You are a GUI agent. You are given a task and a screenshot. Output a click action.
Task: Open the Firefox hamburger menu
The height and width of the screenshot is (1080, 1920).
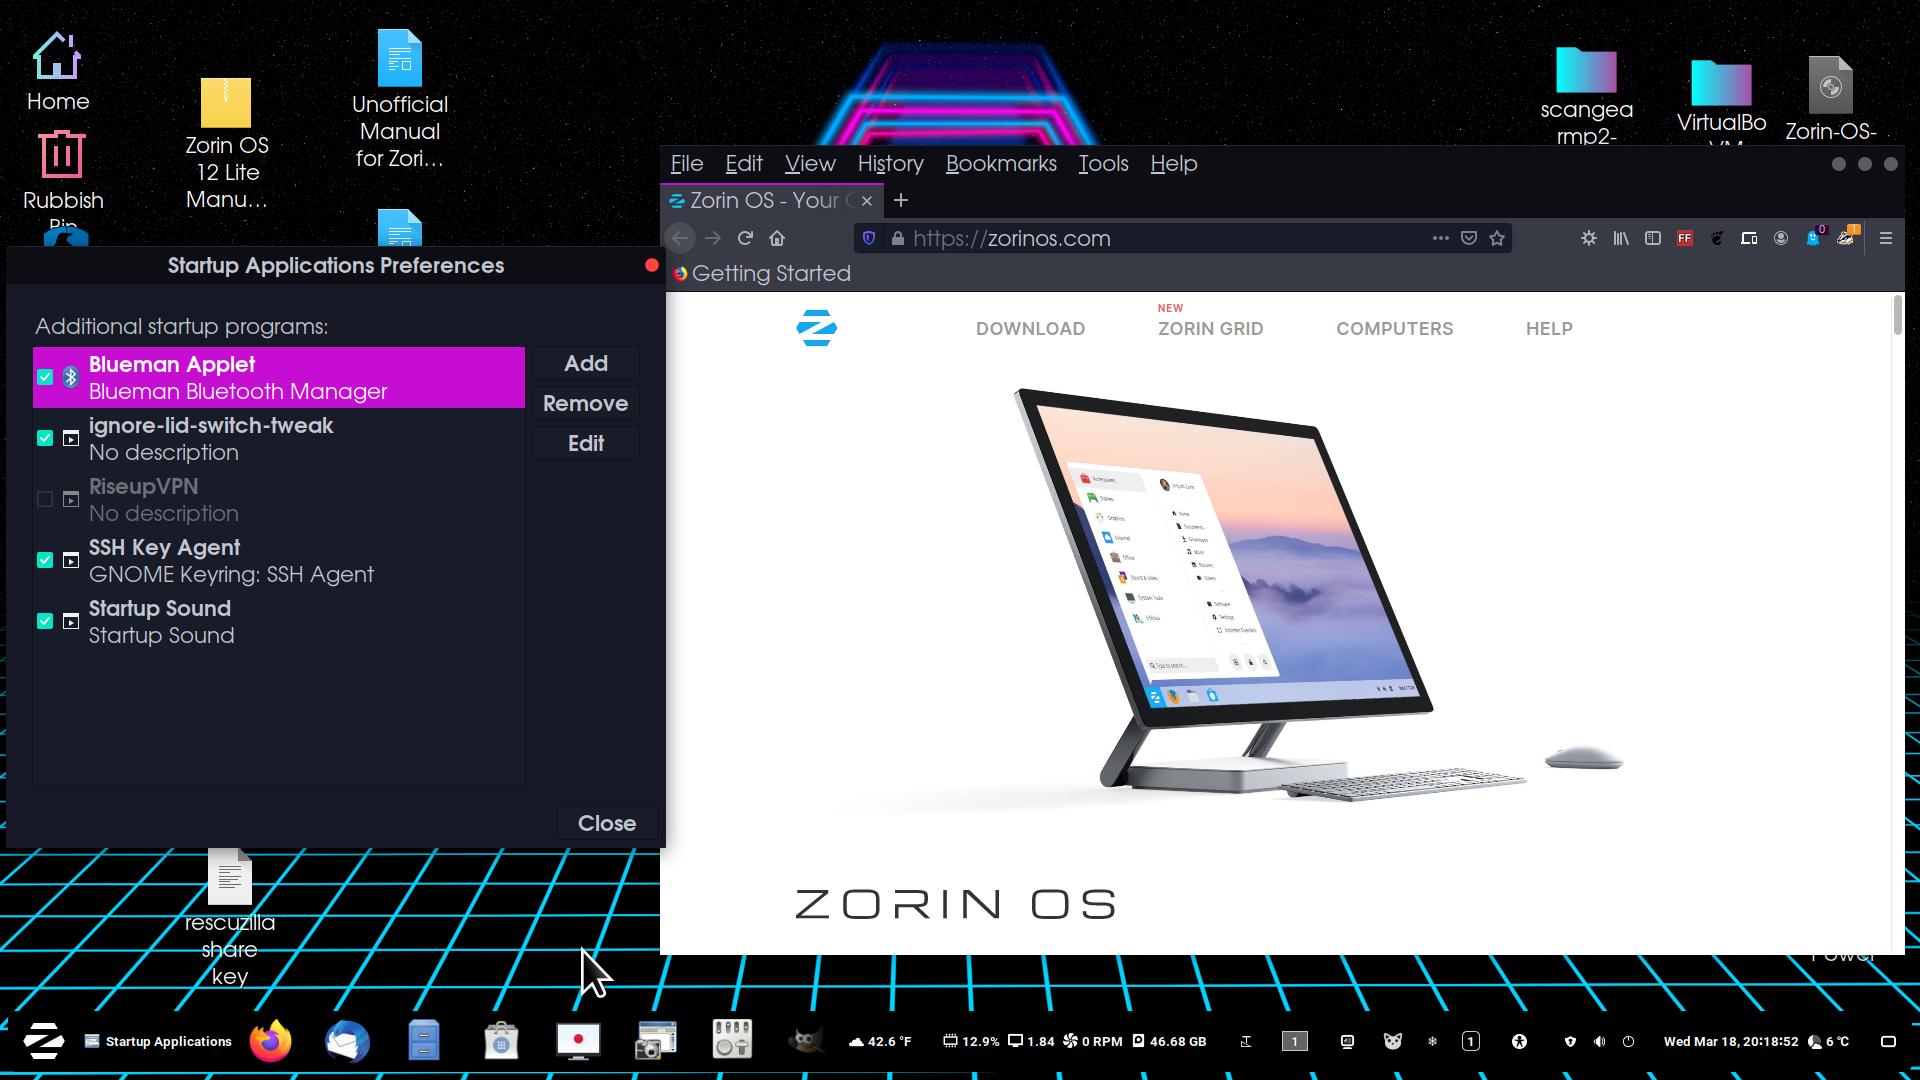click(1886, 238)
